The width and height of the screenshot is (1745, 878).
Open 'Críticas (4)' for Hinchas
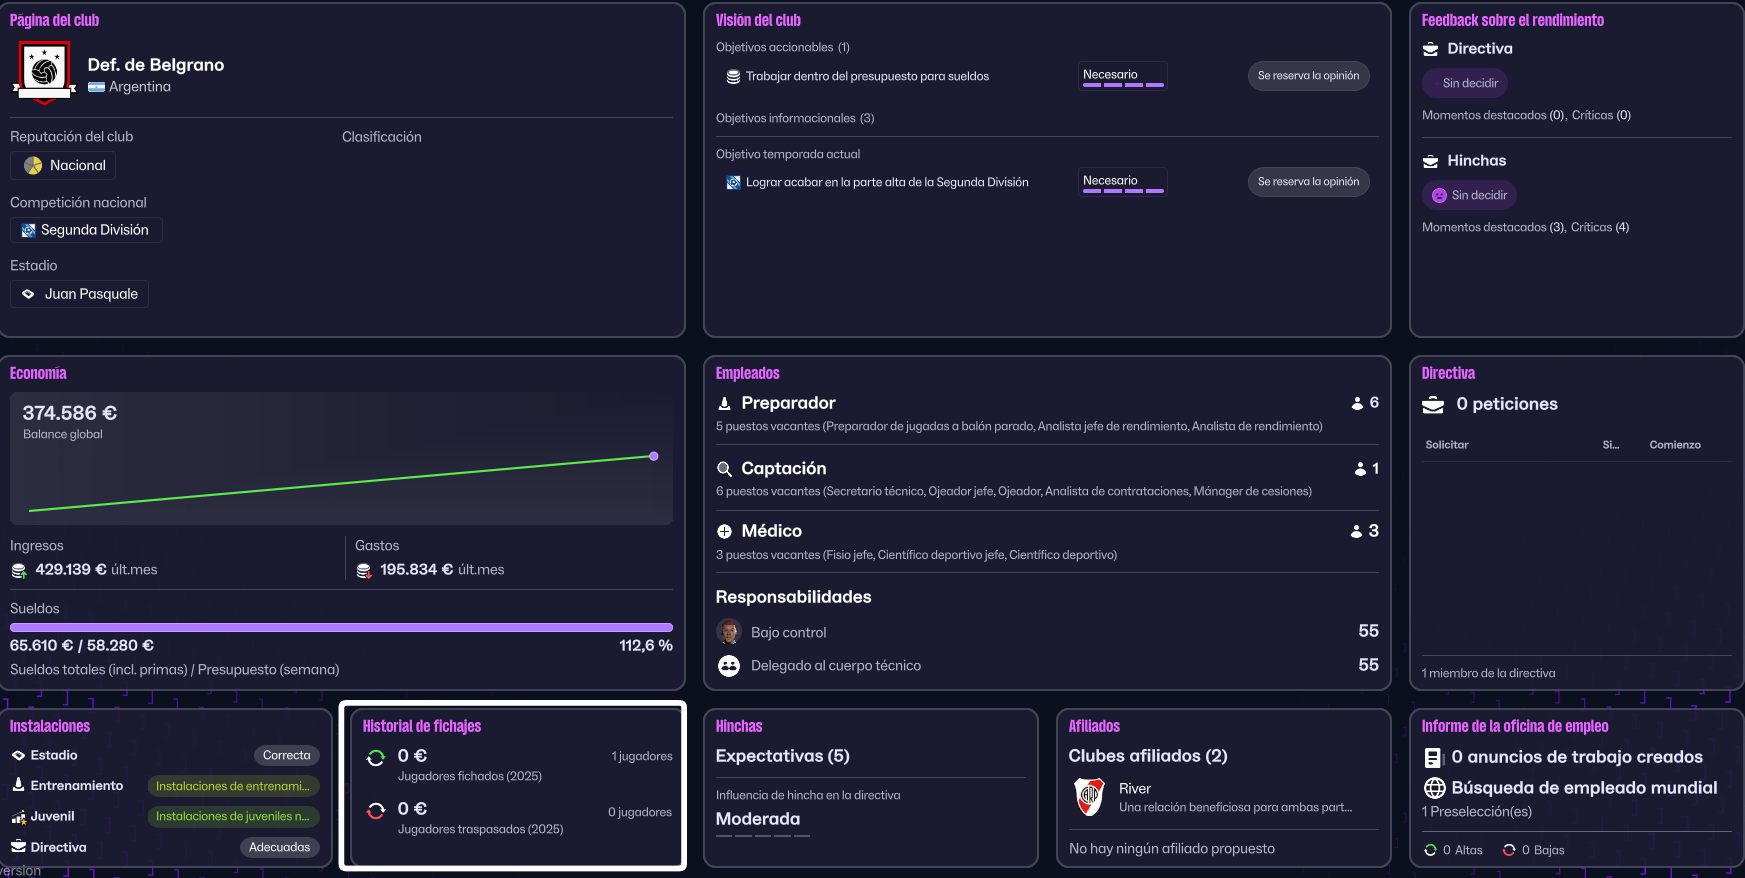1600,227
